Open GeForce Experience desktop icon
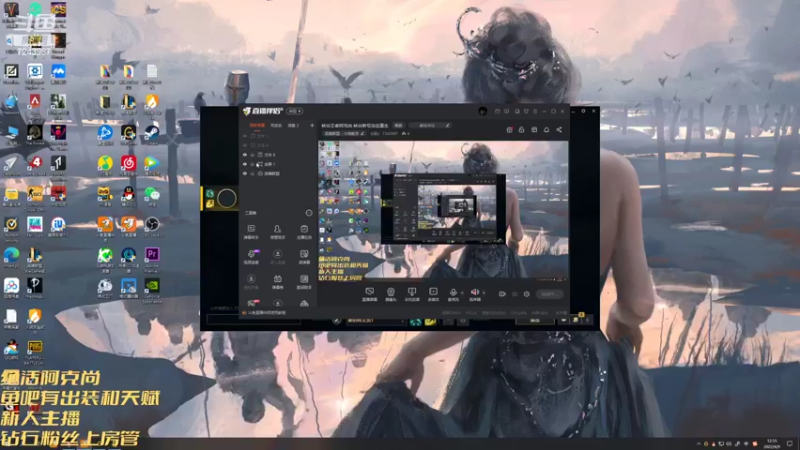800x450 pixels. tap(152, 286)
